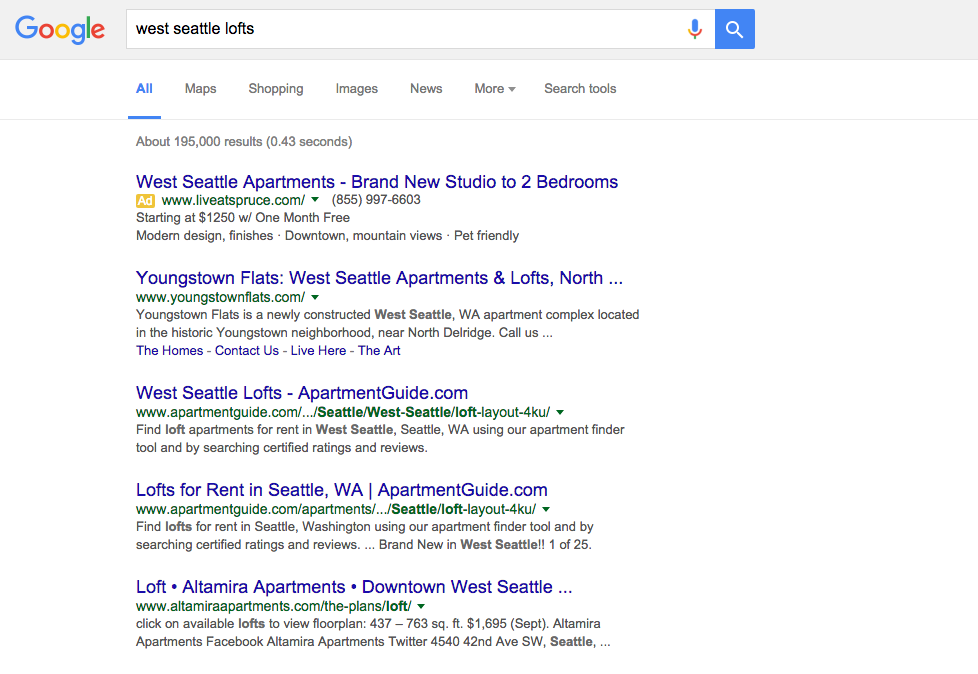Open 'Lofts for Rent in Seattle, WA' result
The image size is (978, 674).
(342, 489)
